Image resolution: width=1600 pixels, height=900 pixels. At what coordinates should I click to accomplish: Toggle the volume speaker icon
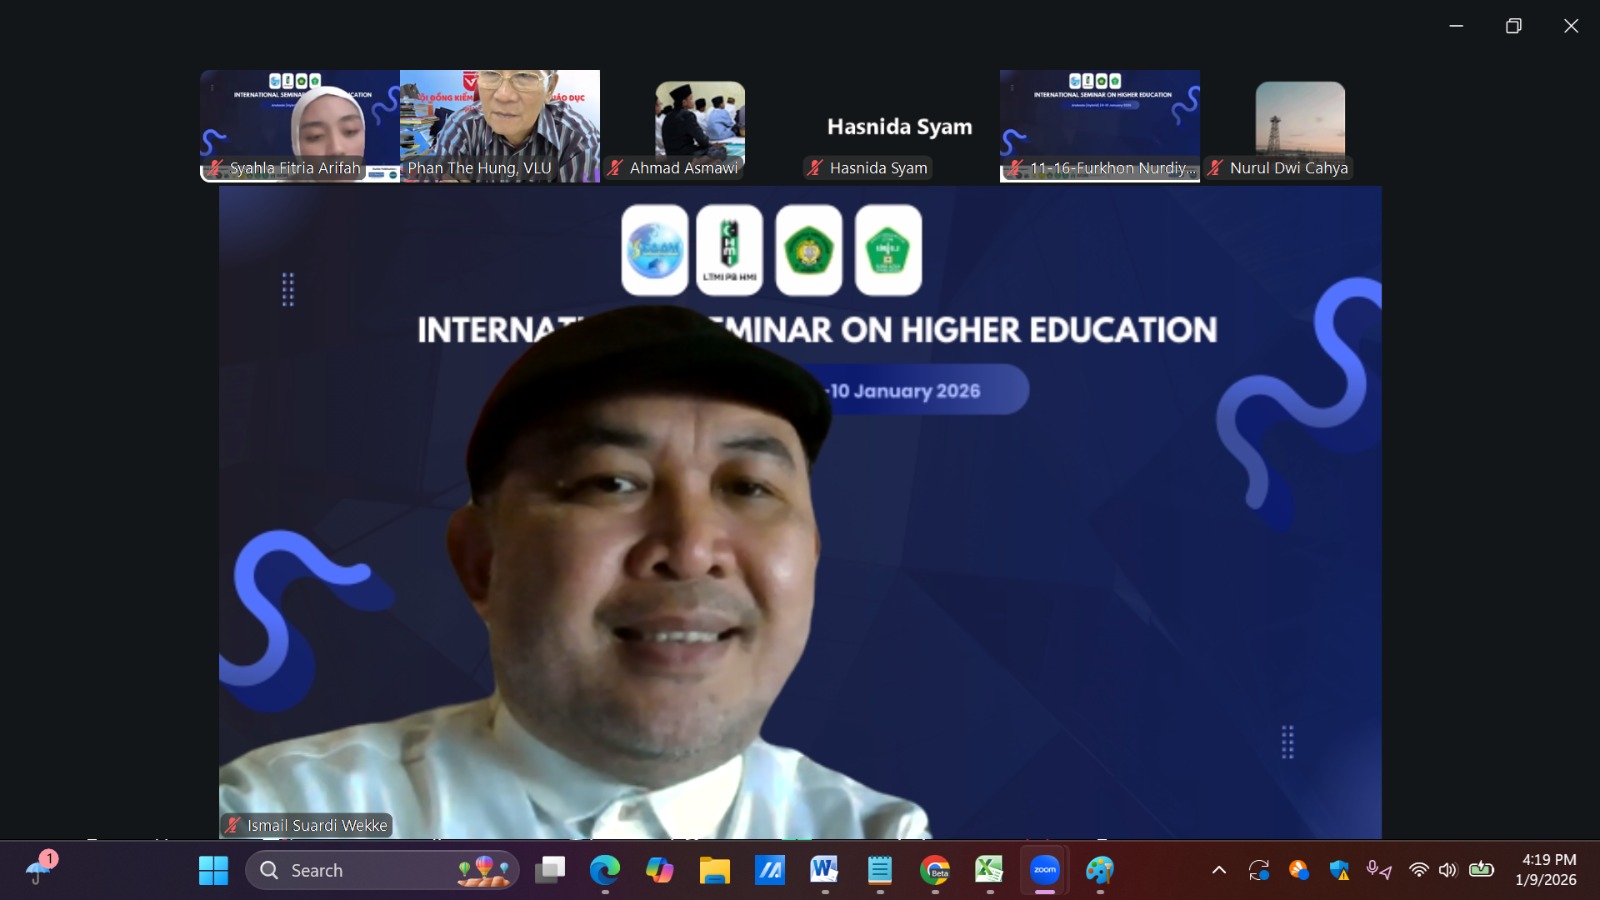click(1447, 870)
